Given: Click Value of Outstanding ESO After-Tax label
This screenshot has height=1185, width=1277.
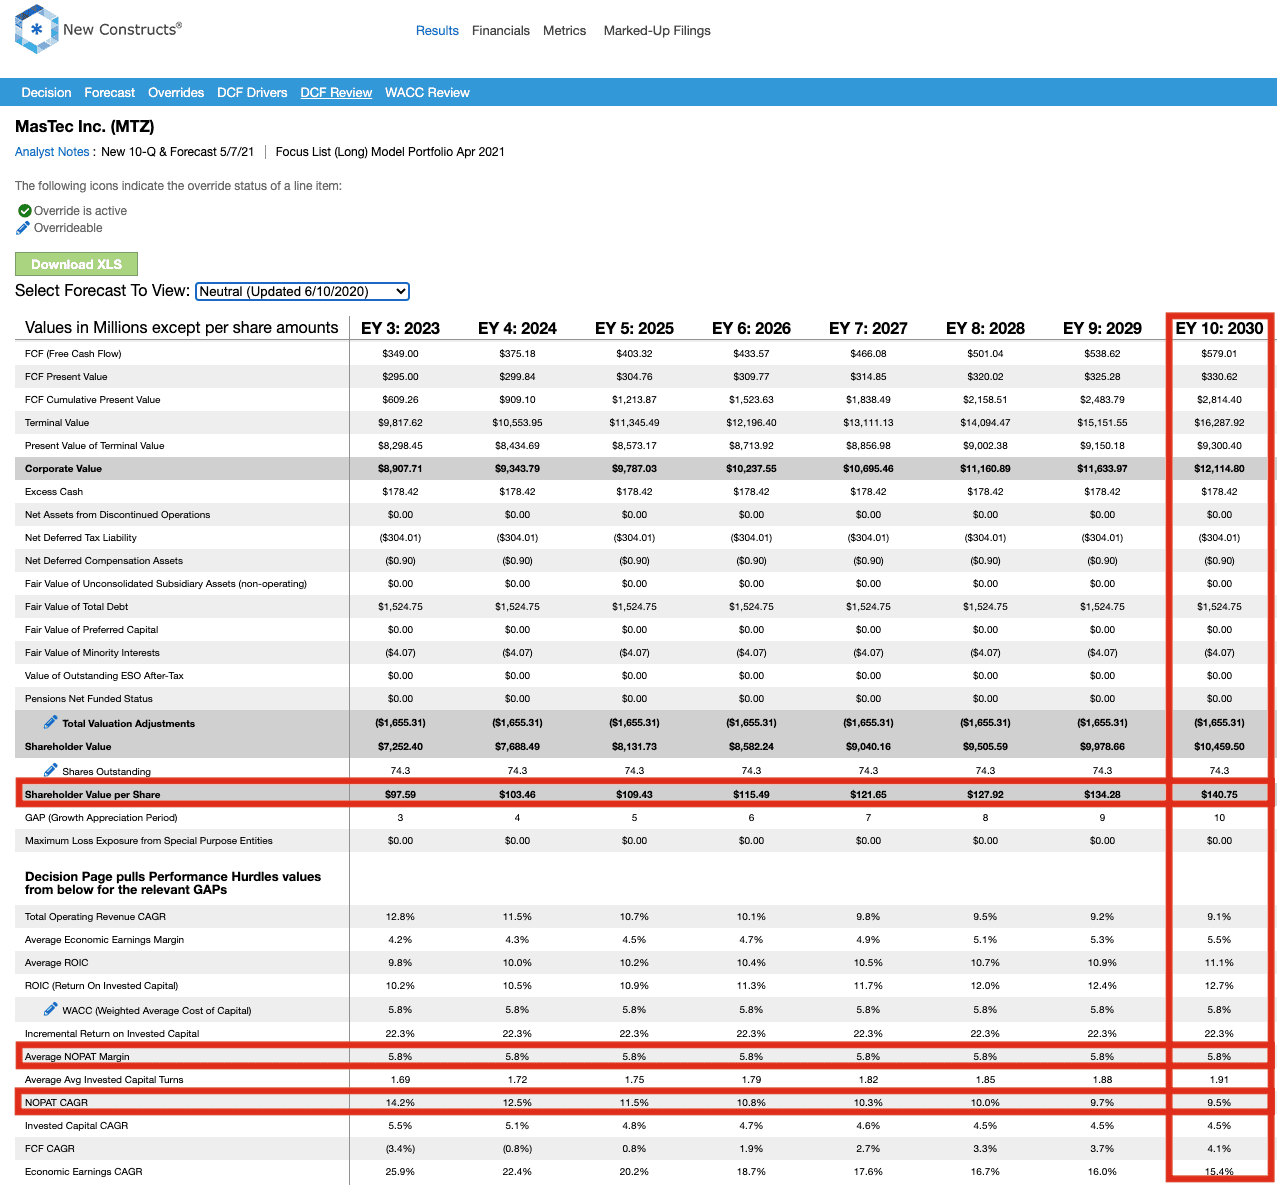Looking at the screenshot, I should click(104, 676).
